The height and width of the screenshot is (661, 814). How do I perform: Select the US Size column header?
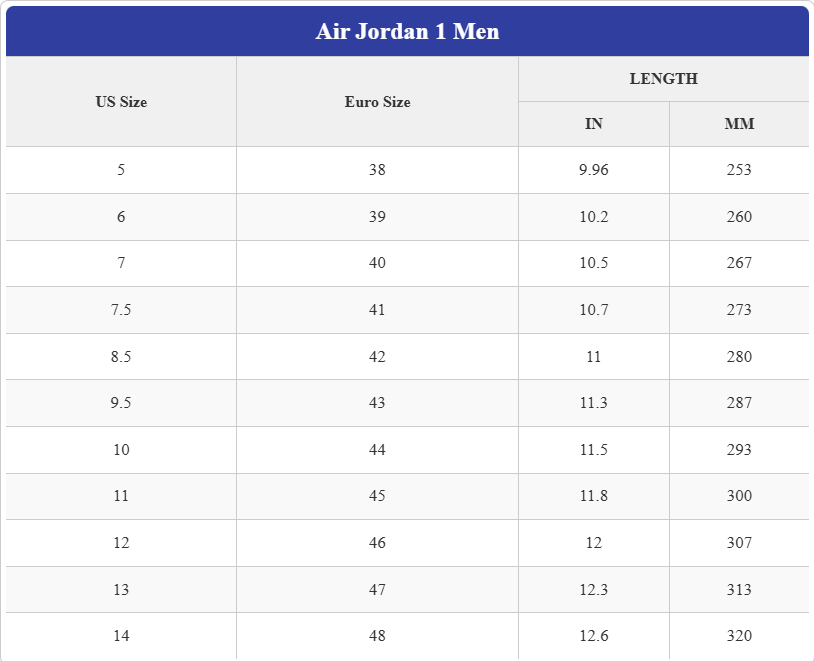(121, 102)
